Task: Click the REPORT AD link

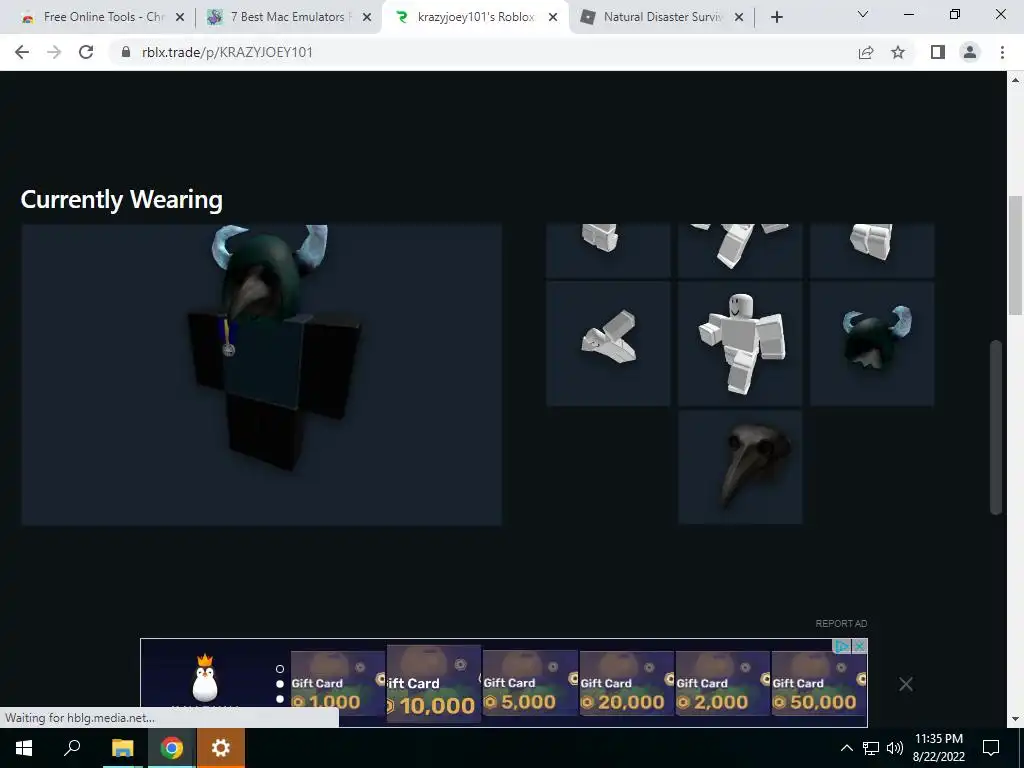Action: coord(841,624)
